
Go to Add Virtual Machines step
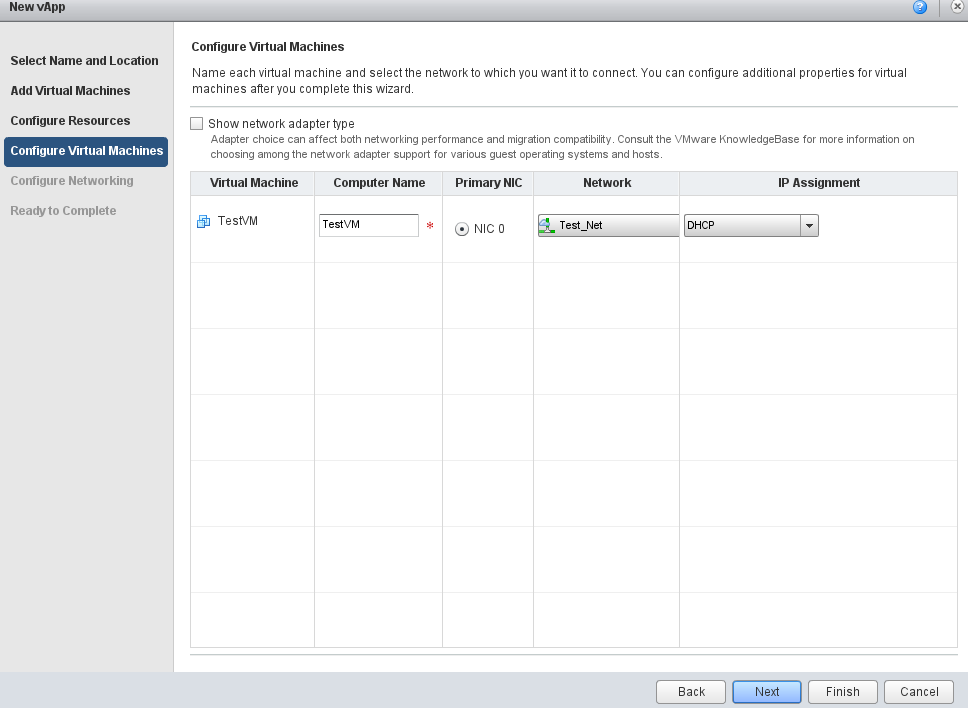70,91
